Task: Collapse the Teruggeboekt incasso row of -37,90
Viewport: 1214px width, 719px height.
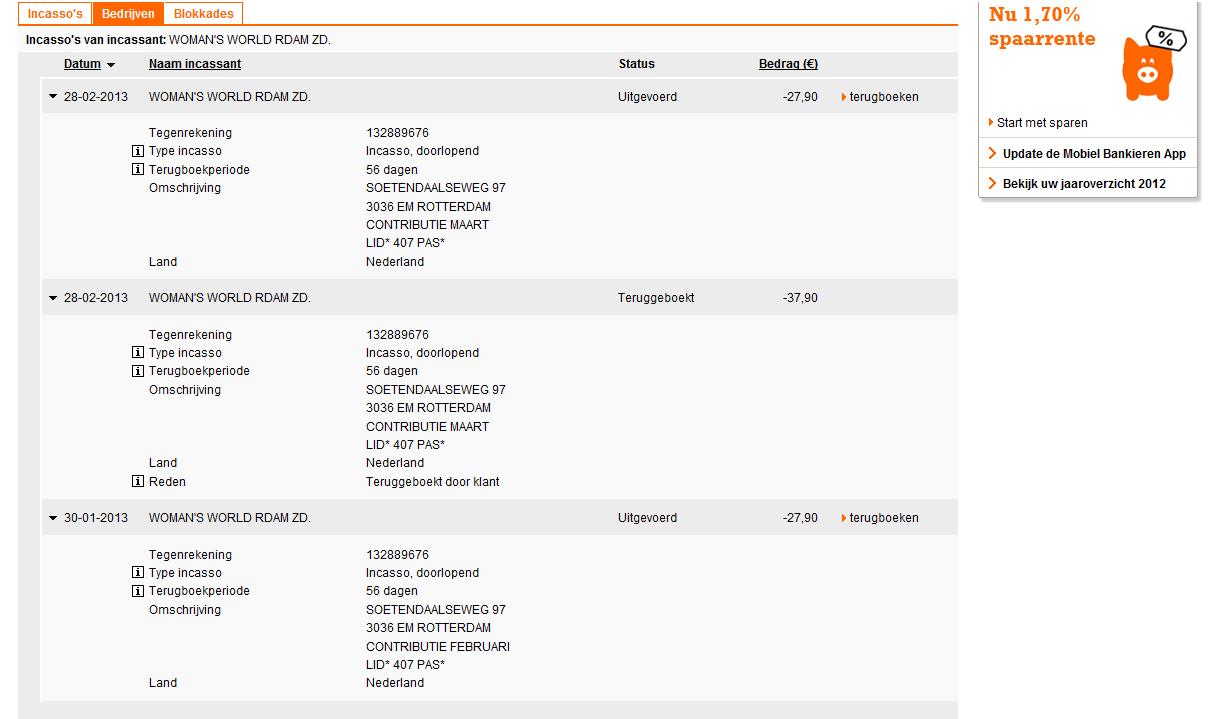Action: pos(53,298)
